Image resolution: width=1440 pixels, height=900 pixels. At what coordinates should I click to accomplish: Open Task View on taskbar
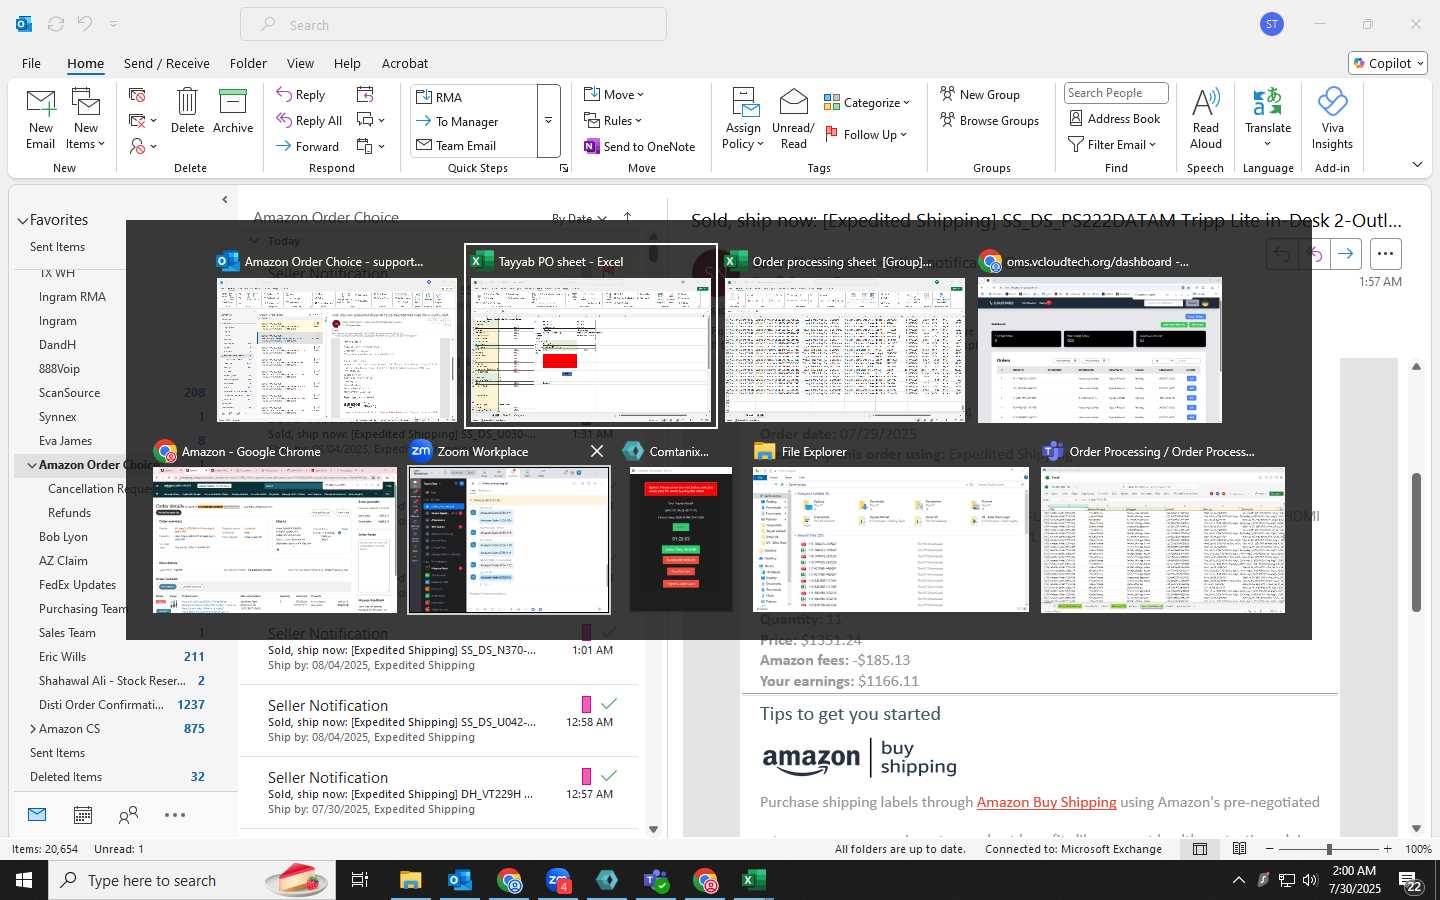[360, 880]
